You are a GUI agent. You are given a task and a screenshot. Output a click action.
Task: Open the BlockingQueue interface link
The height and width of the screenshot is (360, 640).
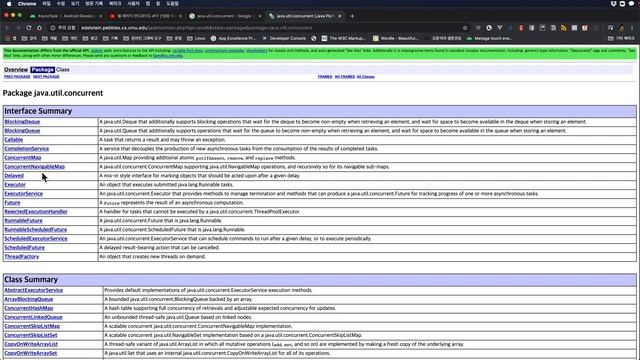pyautogui.click(x=22, y=131)
